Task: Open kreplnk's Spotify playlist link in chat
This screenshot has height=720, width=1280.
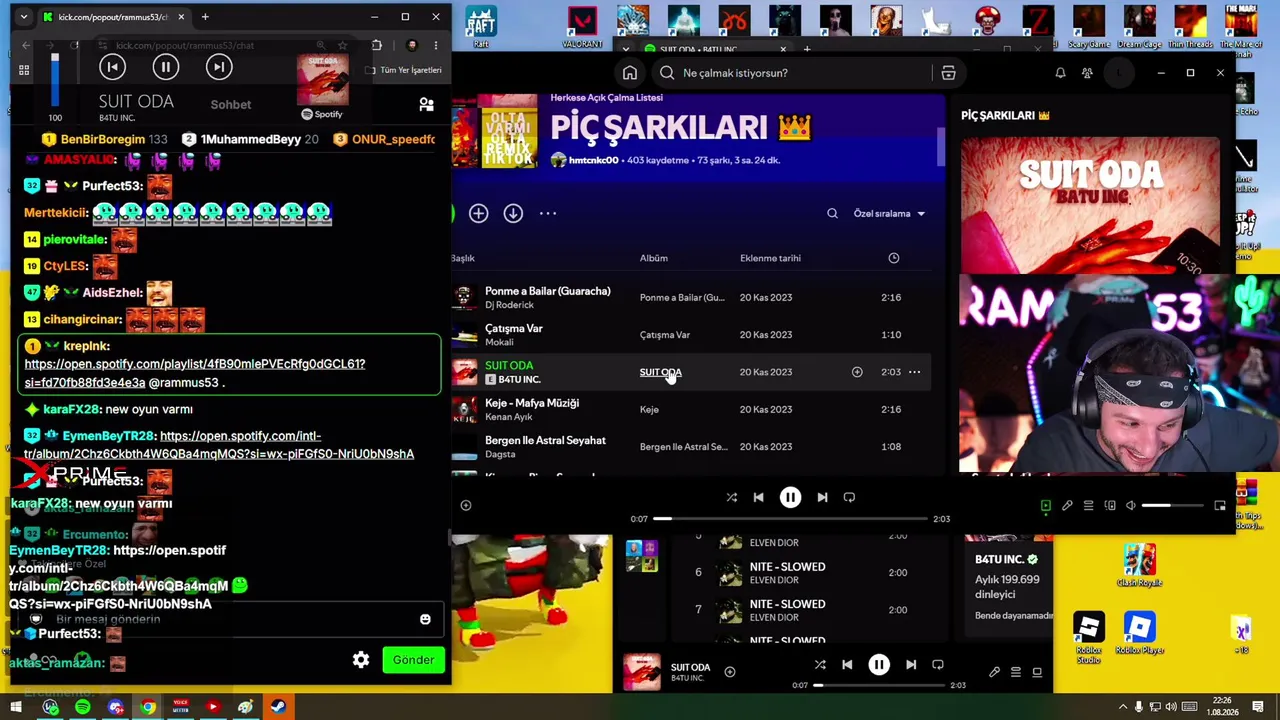Action: [195, 373]
